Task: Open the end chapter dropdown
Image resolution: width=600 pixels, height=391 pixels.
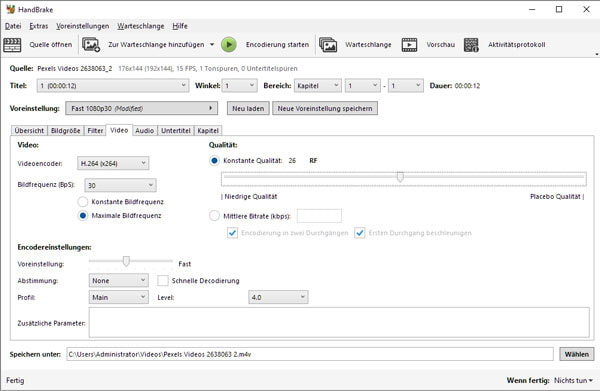Action: point(406,86)
